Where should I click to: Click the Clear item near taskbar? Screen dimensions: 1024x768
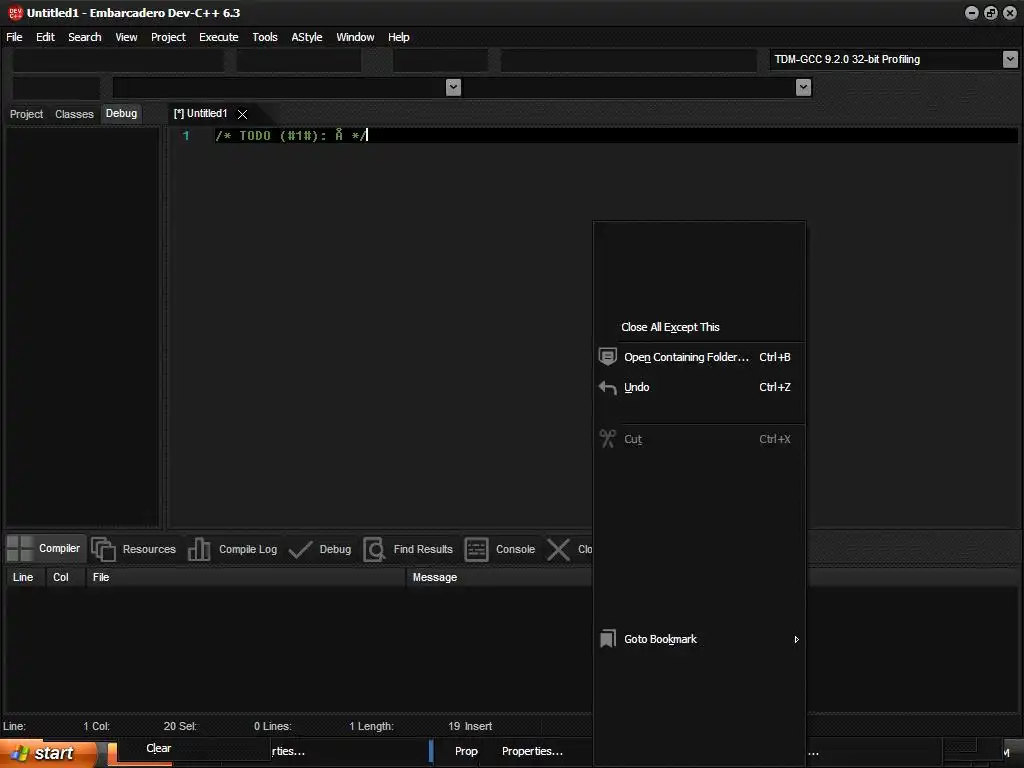pos(159,748)
